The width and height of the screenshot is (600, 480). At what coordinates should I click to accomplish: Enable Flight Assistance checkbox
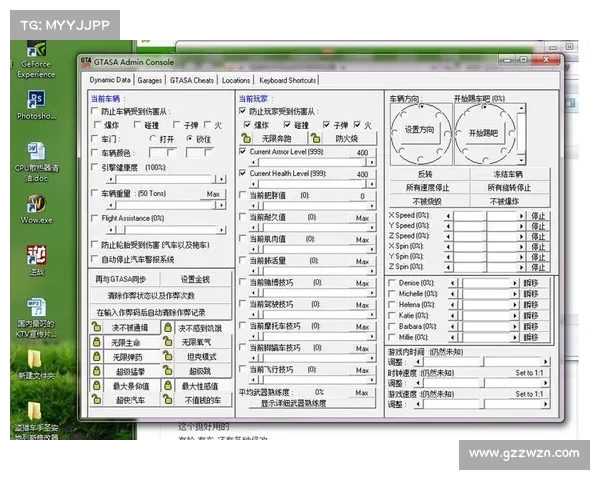pyautogui.click(x=95, y=218)
